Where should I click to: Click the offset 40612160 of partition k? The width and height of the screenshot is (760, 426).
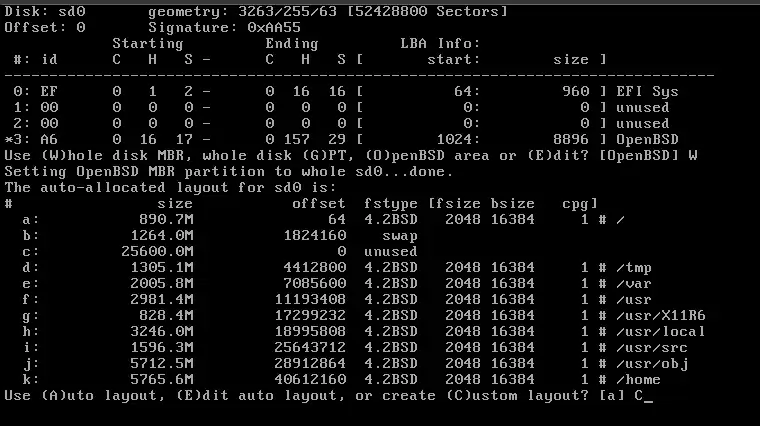coord(310,379)
